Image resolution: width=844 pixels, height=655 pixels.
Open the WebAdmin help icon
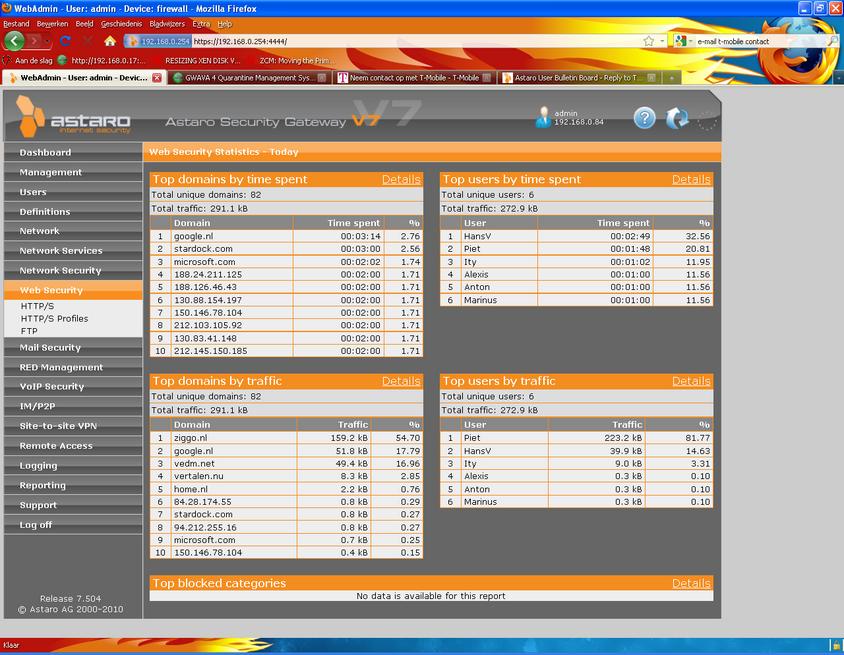(645, 118)
